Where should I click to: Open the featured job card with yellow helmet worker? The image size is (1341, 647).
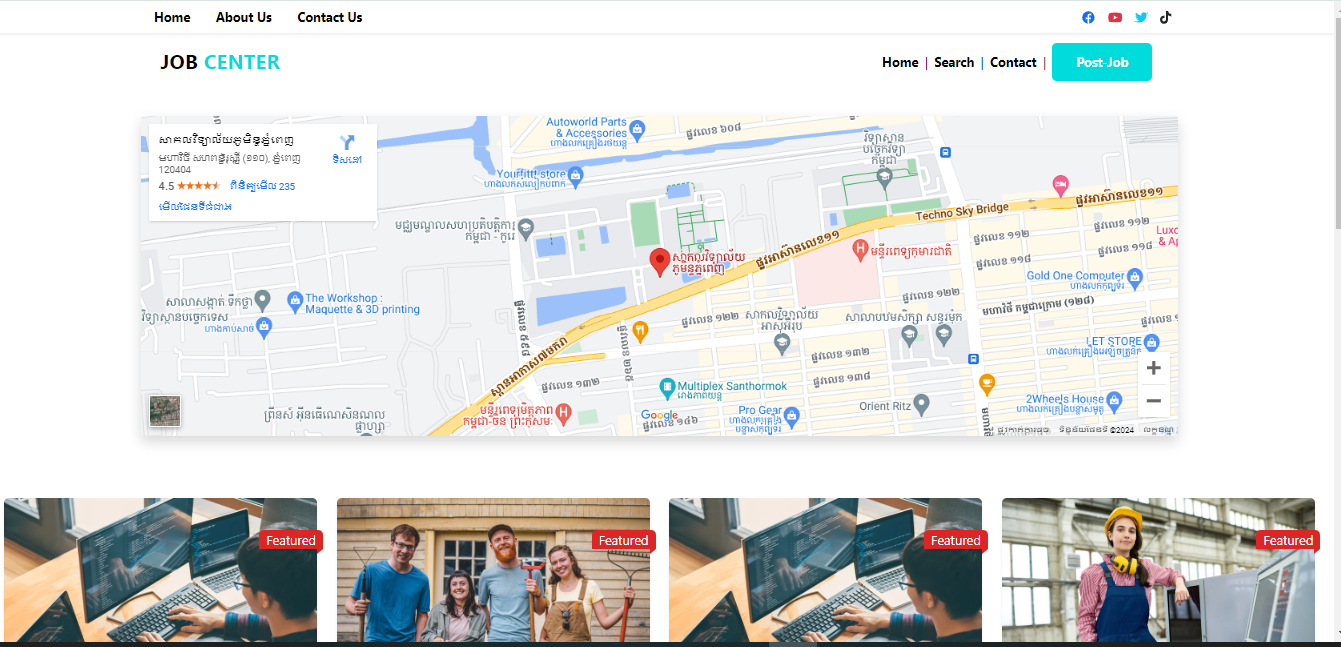pos(1158,575)
